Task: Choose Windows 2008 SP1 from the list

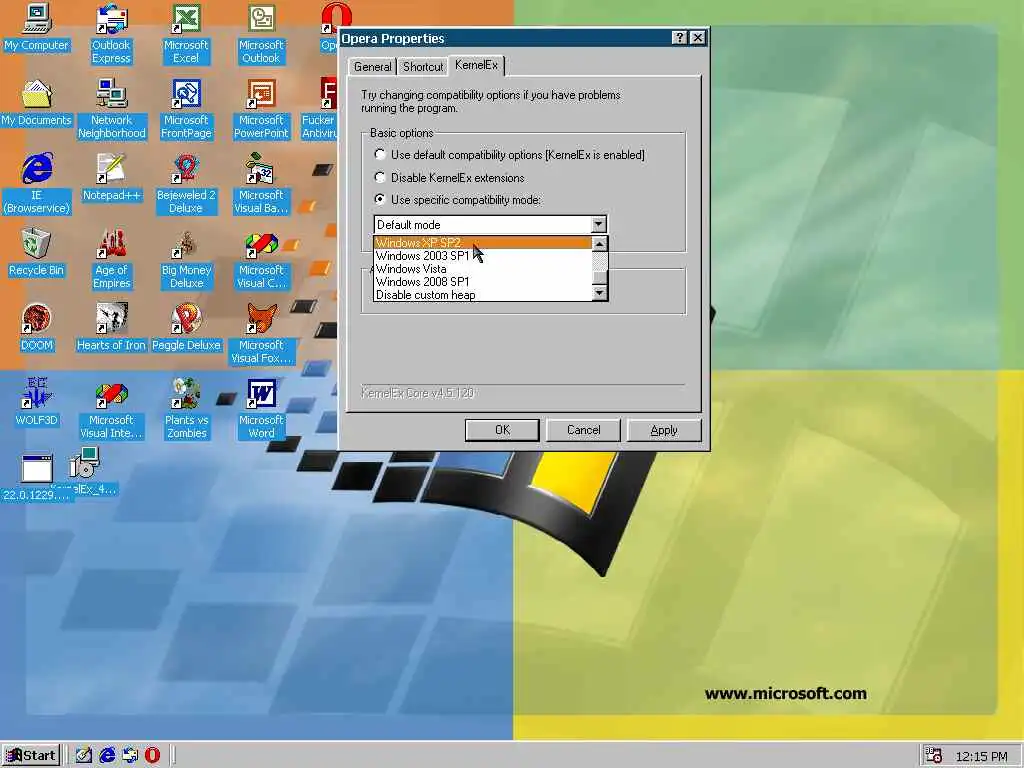Action: pos(483,282)
